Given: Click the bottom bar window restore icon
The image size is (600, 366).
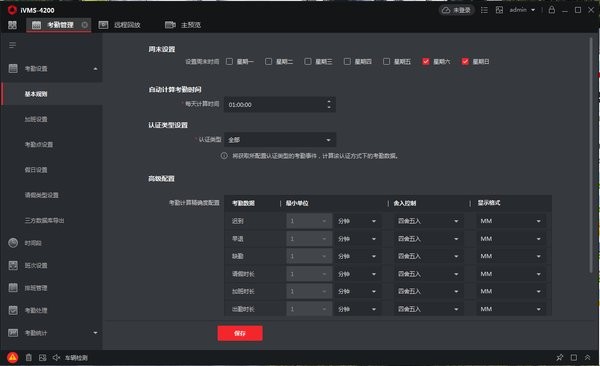Looking at the screenshot, I should [x=574, y=358].
